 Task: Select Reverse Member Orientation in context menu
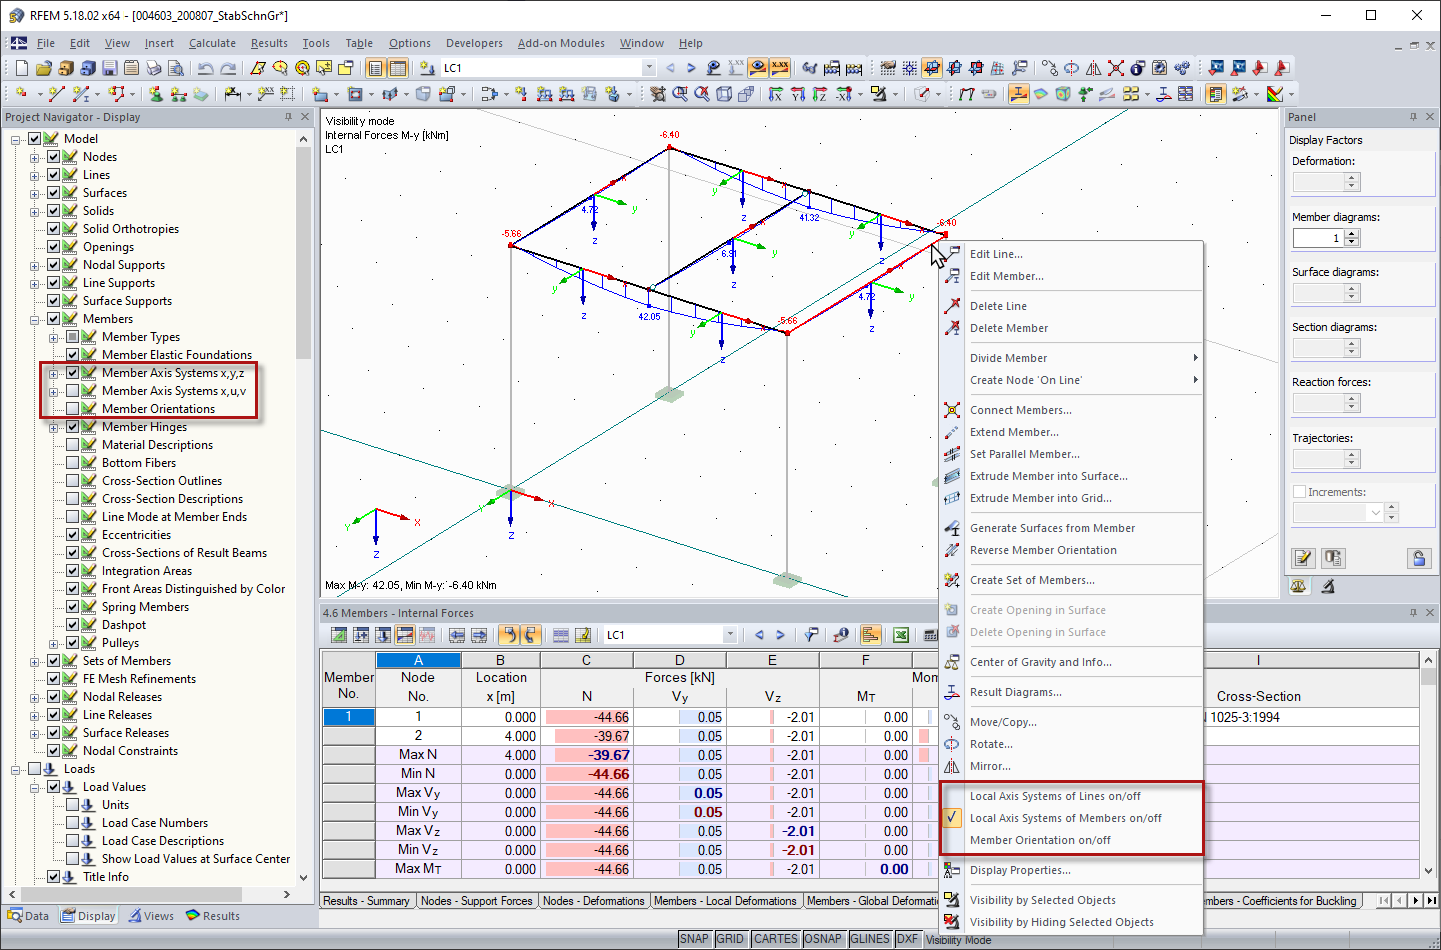[x=1043, y=550]
